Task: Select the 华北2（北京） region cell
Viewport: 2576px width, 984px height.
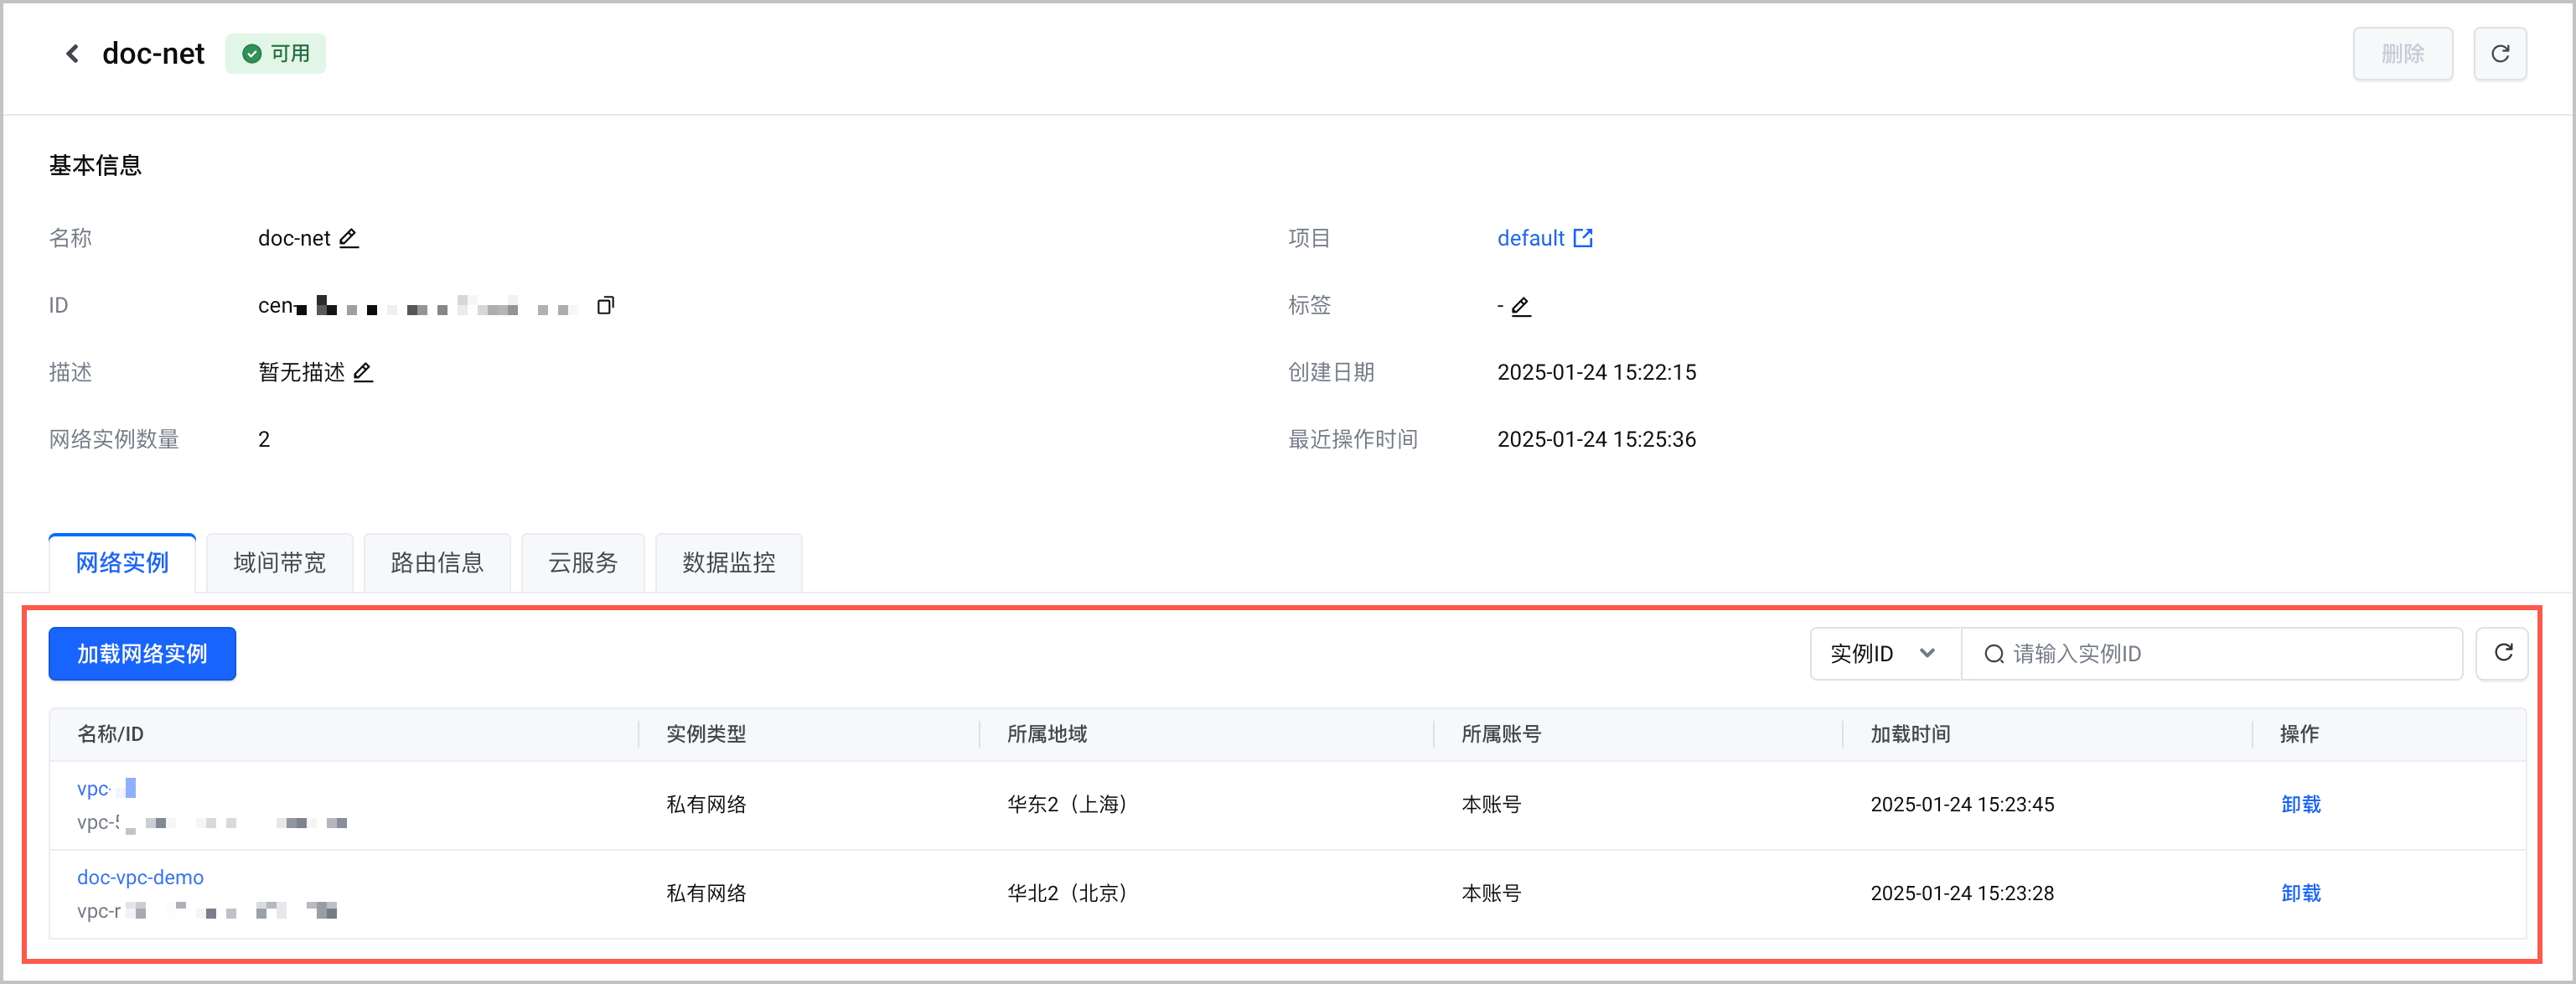Action: 1067,893
